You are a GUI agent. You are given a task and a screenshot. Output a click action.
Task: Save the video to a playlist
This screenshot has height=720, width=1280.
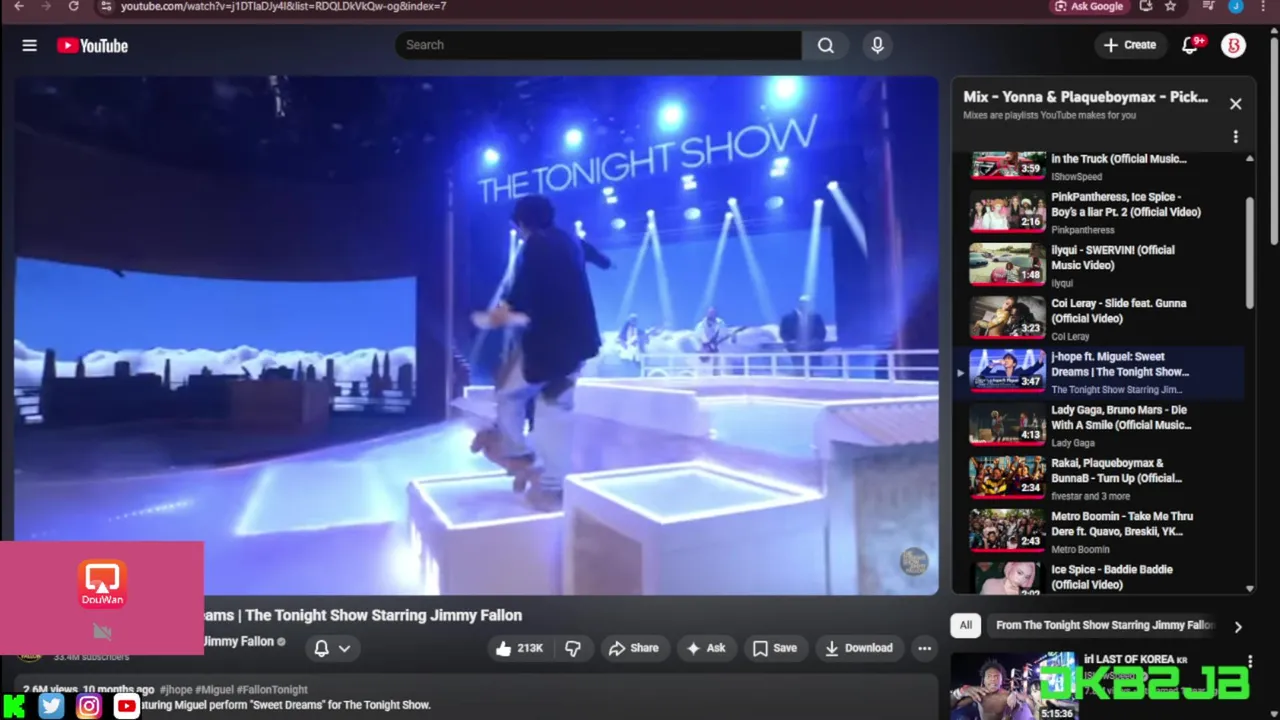(x=775, y=648)
